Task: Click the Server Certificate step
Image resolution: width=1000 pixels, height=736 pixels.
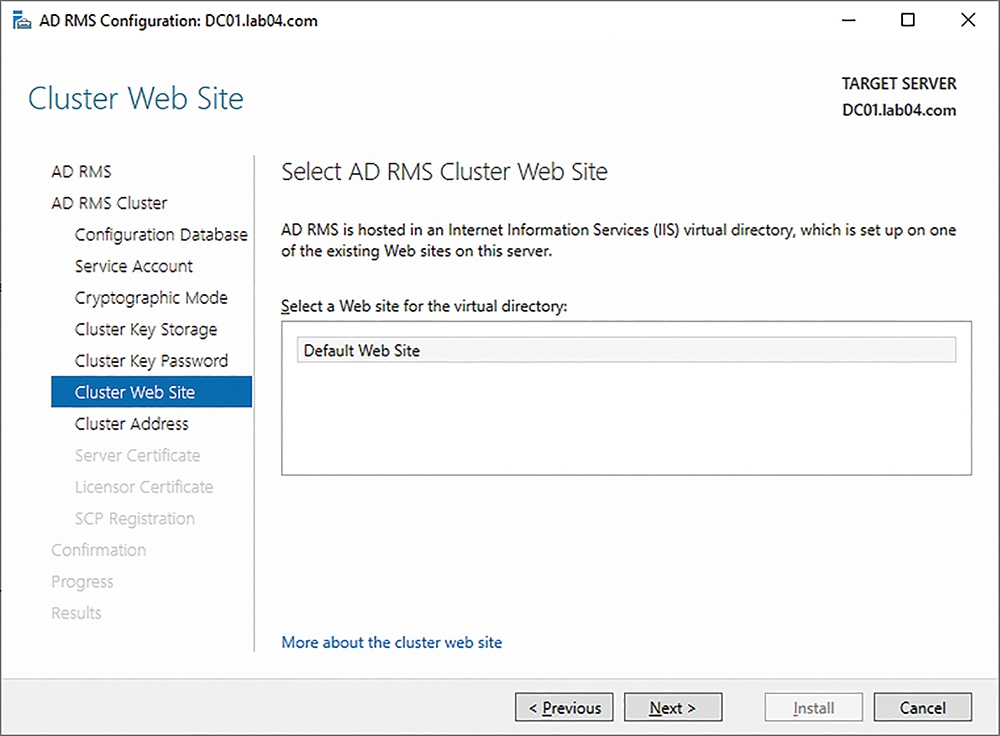Action: (137, 455)
